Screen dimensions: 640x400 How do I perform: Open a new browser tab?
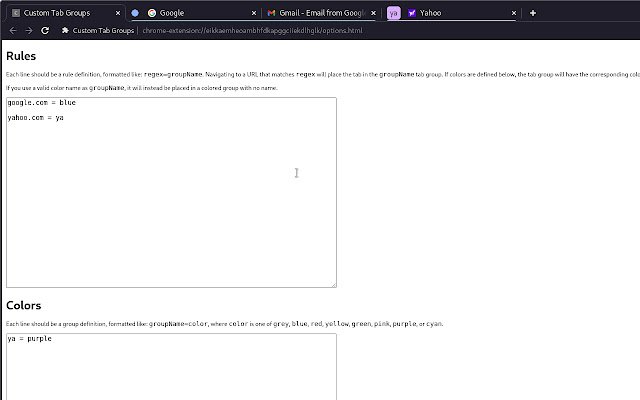tap(533, 13)
